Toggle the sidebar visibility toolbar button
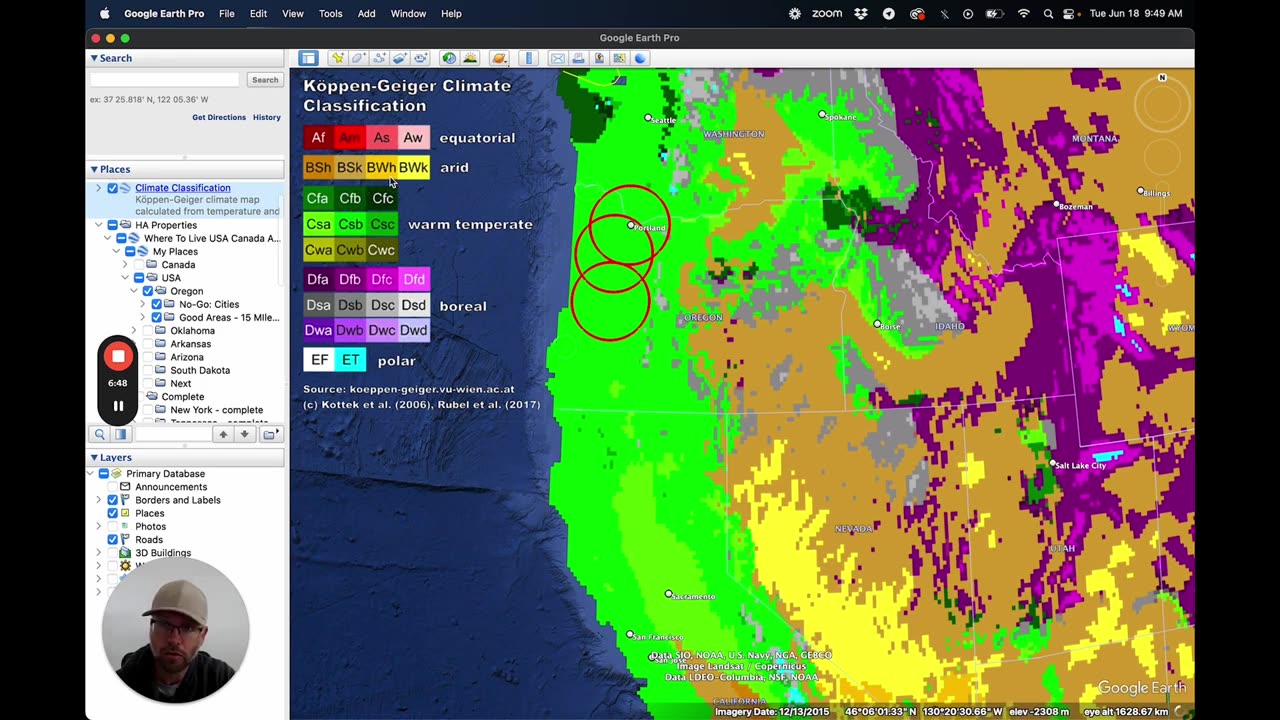Screen dimensions: 1280x720 pos(308,58)
